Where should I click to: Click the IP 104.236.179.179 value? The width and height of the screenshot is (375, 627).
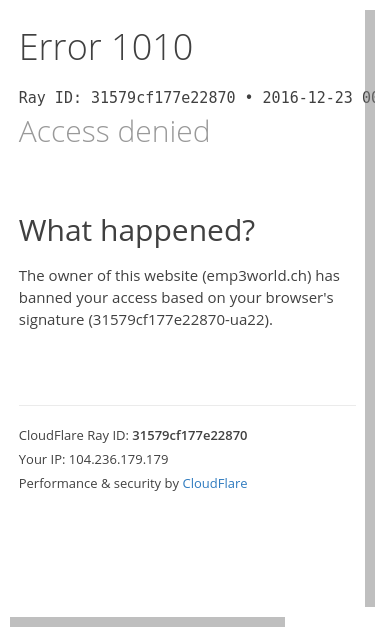118,459
